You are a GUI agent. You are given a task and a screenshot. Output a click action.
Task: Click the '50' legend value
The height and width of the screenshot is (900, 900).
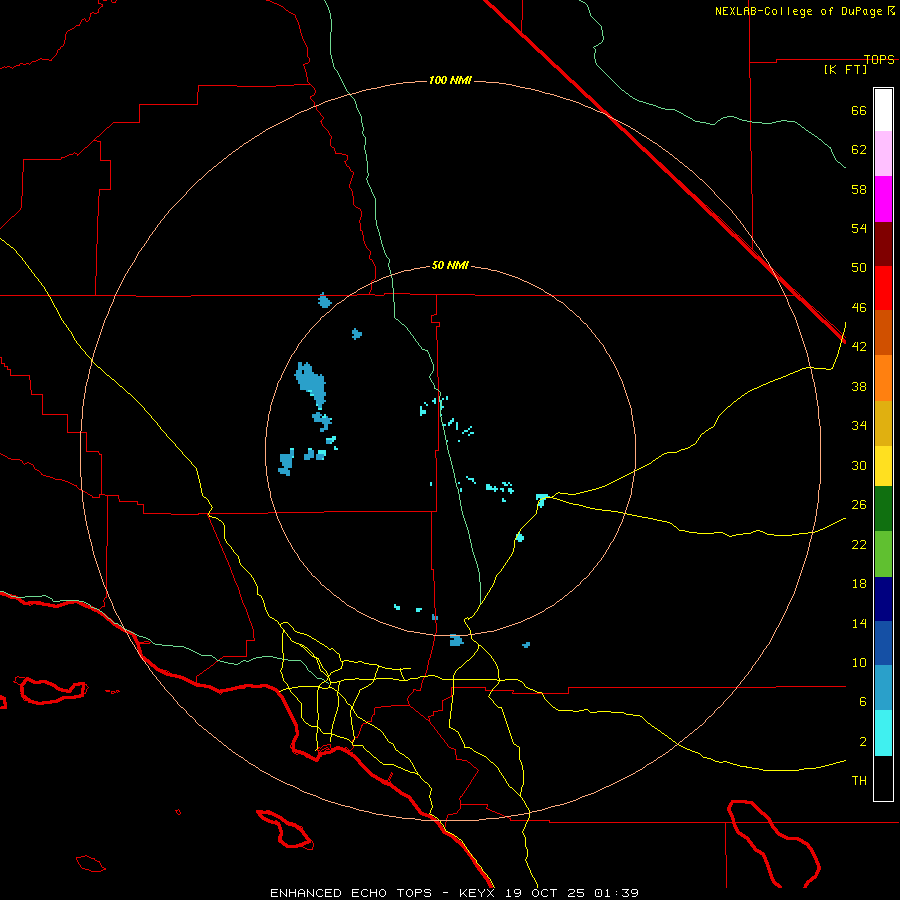(859, 268)
